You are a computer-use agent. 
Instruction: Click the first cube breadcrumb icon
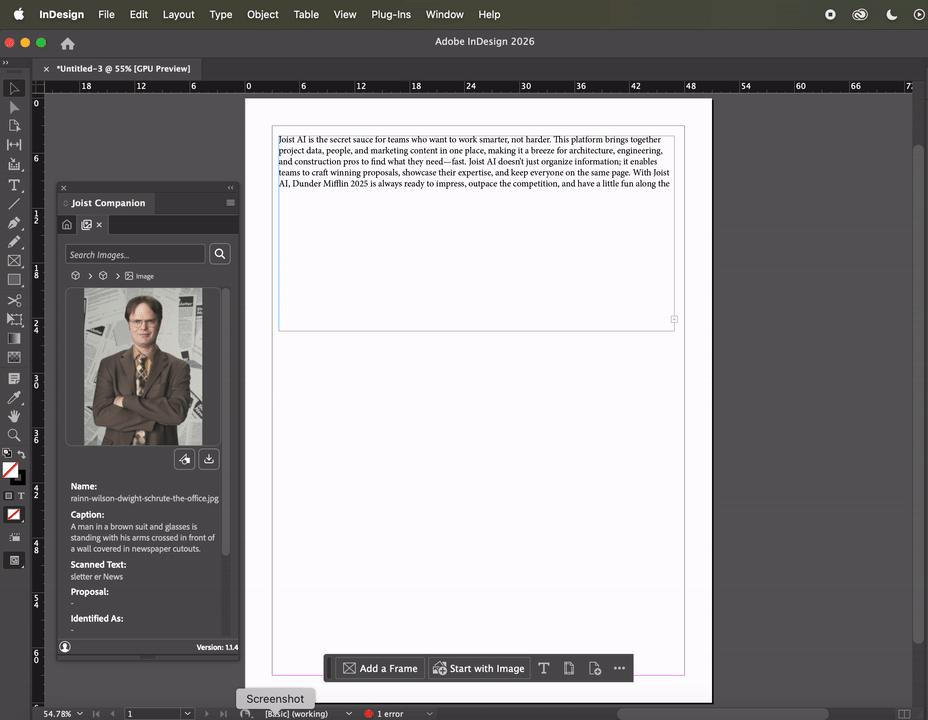coord(75,276)
